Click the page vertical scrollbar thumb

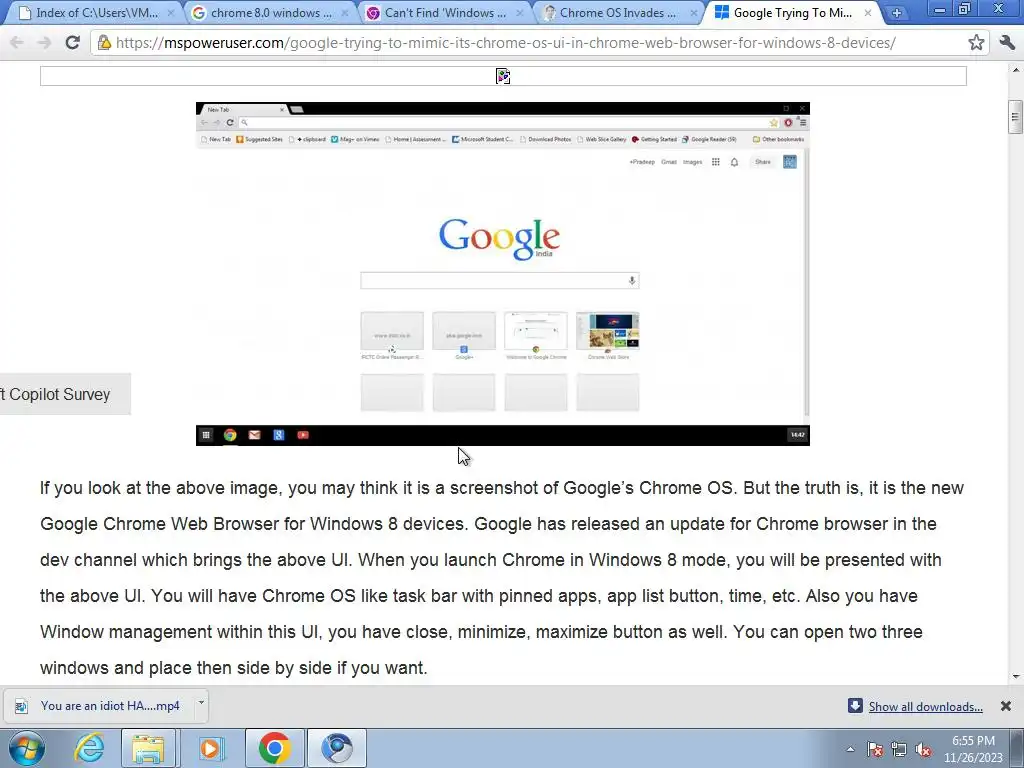pos(1015,118)
